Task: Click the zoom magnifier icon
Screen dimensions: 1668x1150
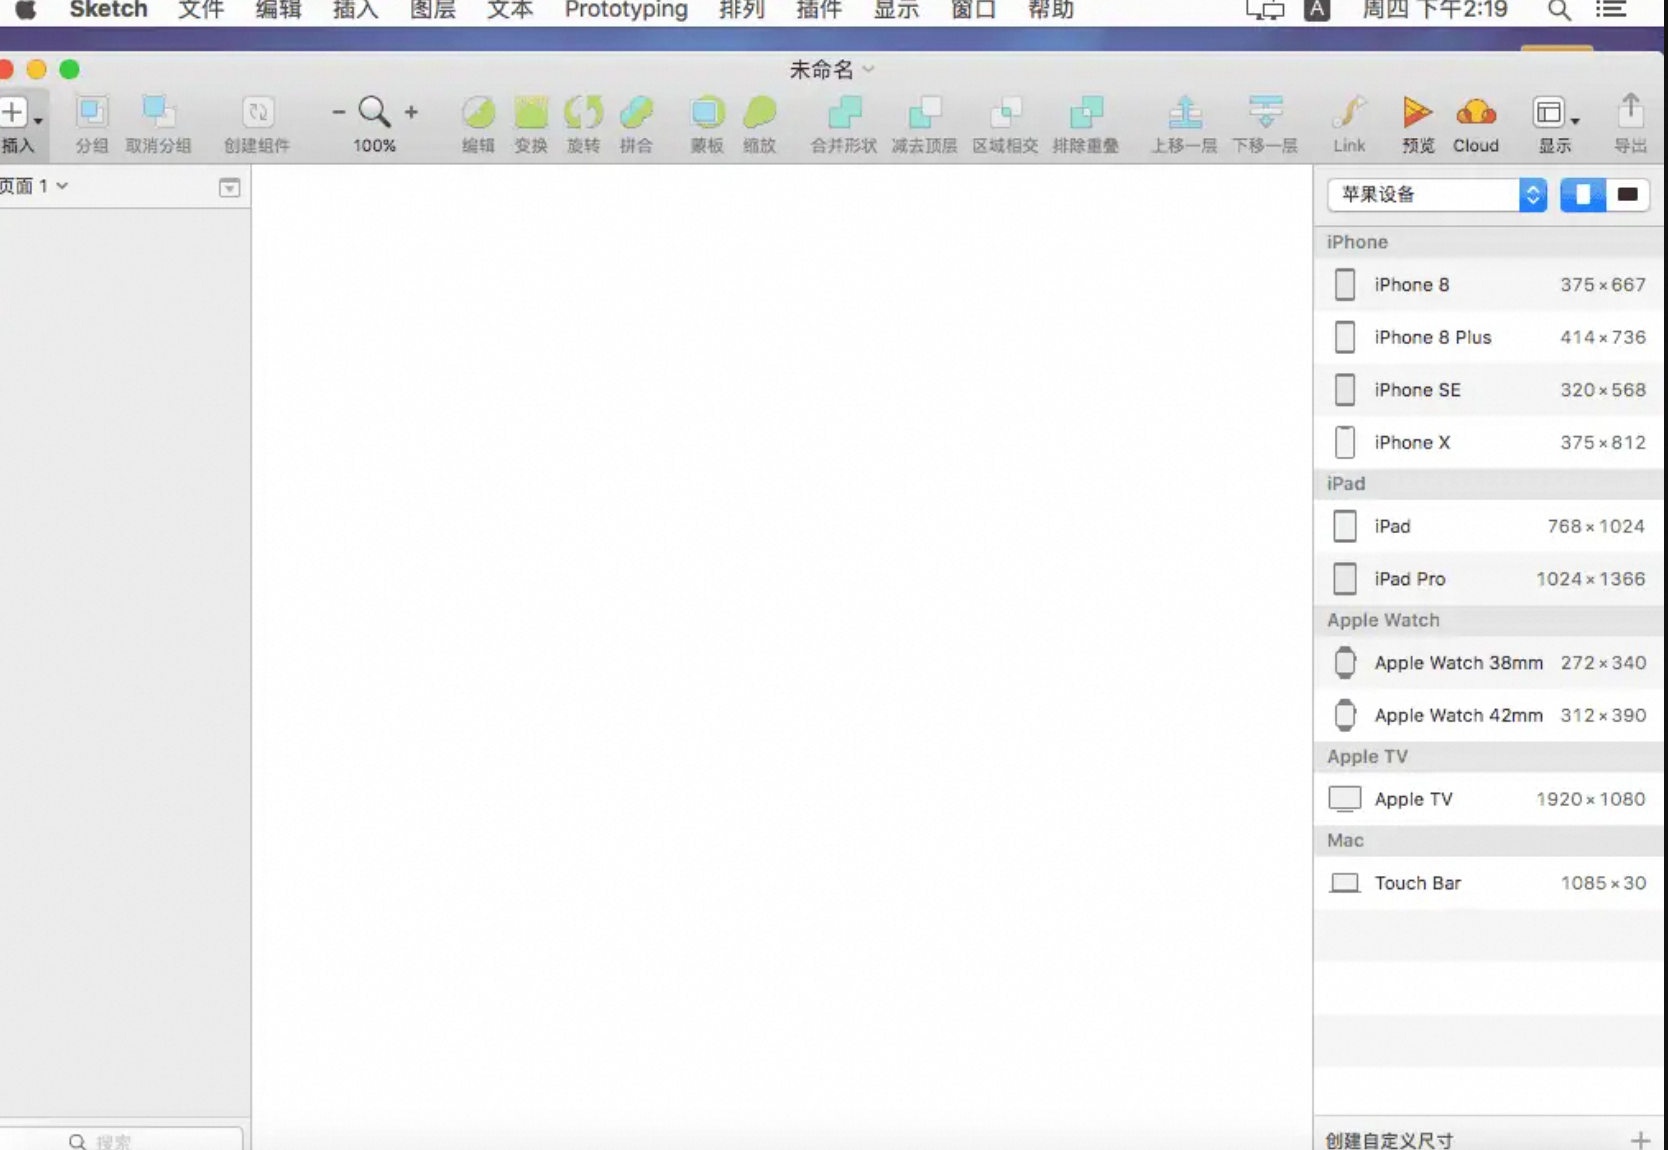Action: (x=374, y=112)
